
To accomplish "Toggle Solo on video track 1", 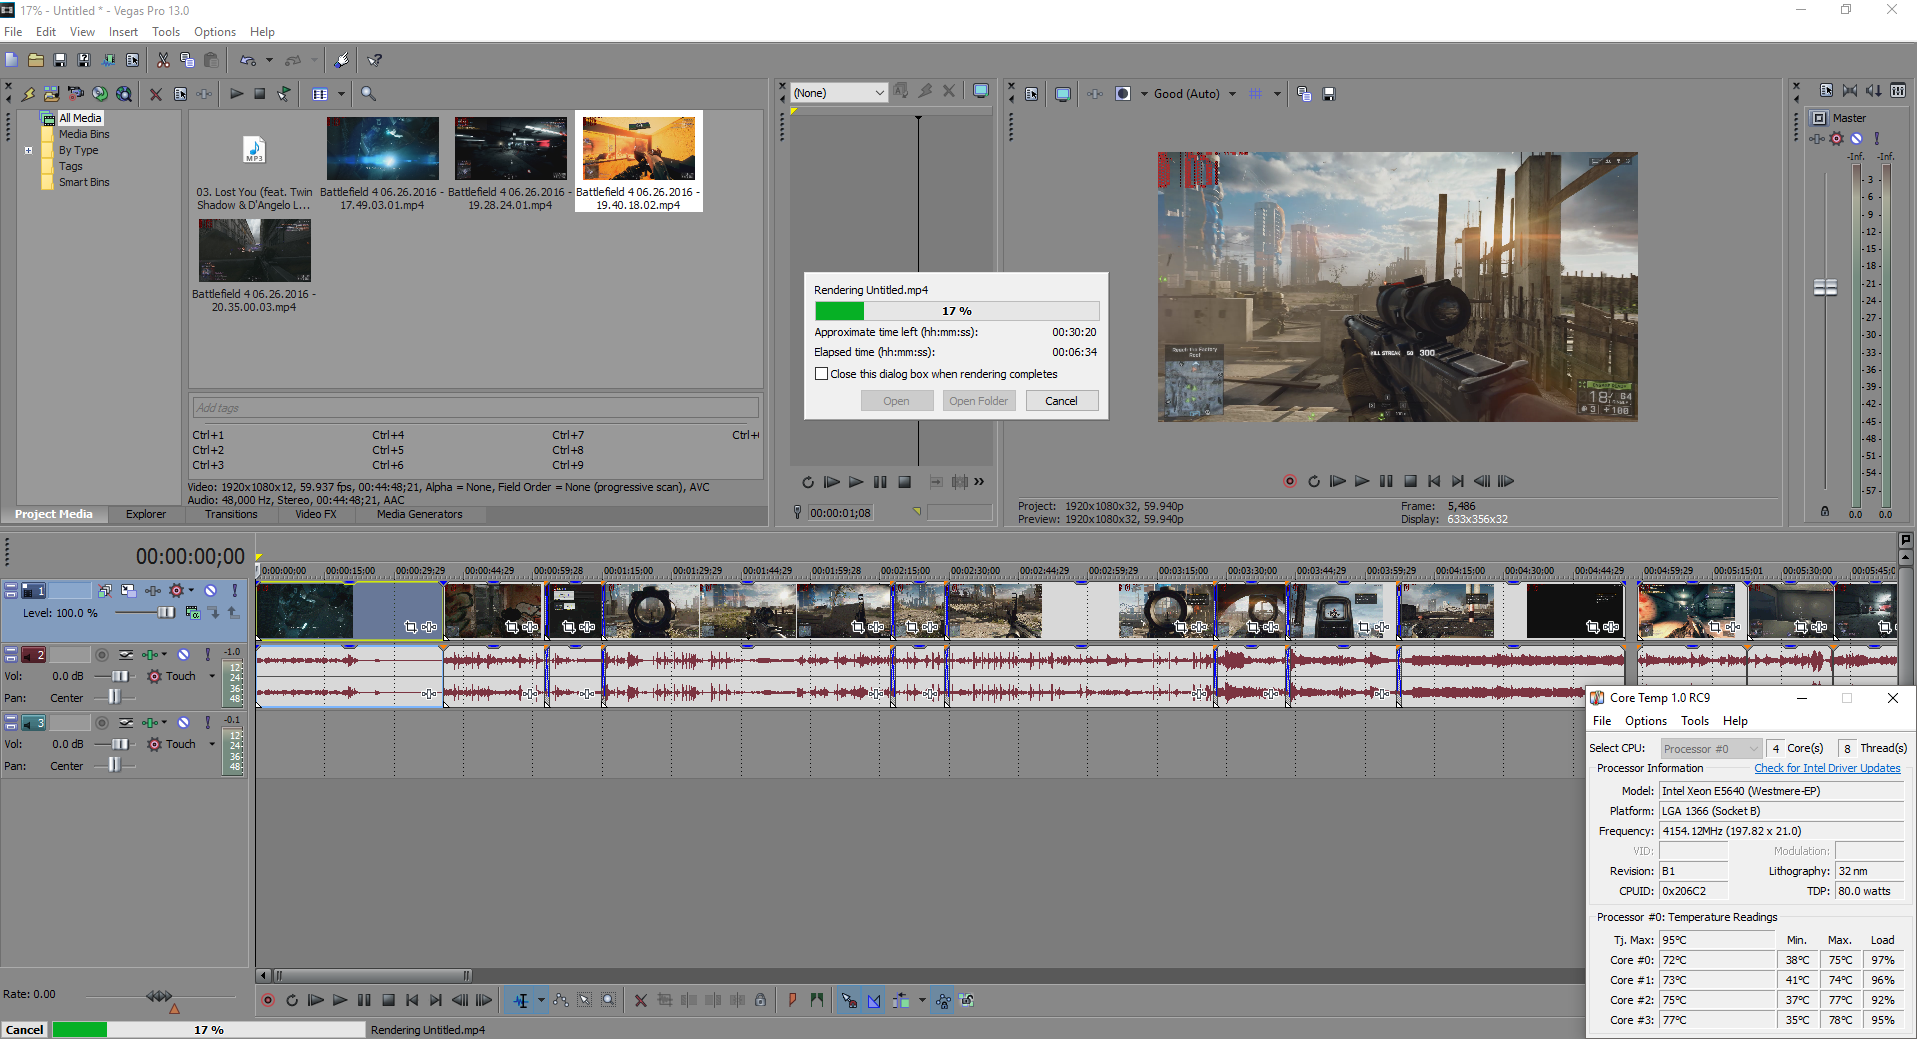I will [x=235, y=591].
